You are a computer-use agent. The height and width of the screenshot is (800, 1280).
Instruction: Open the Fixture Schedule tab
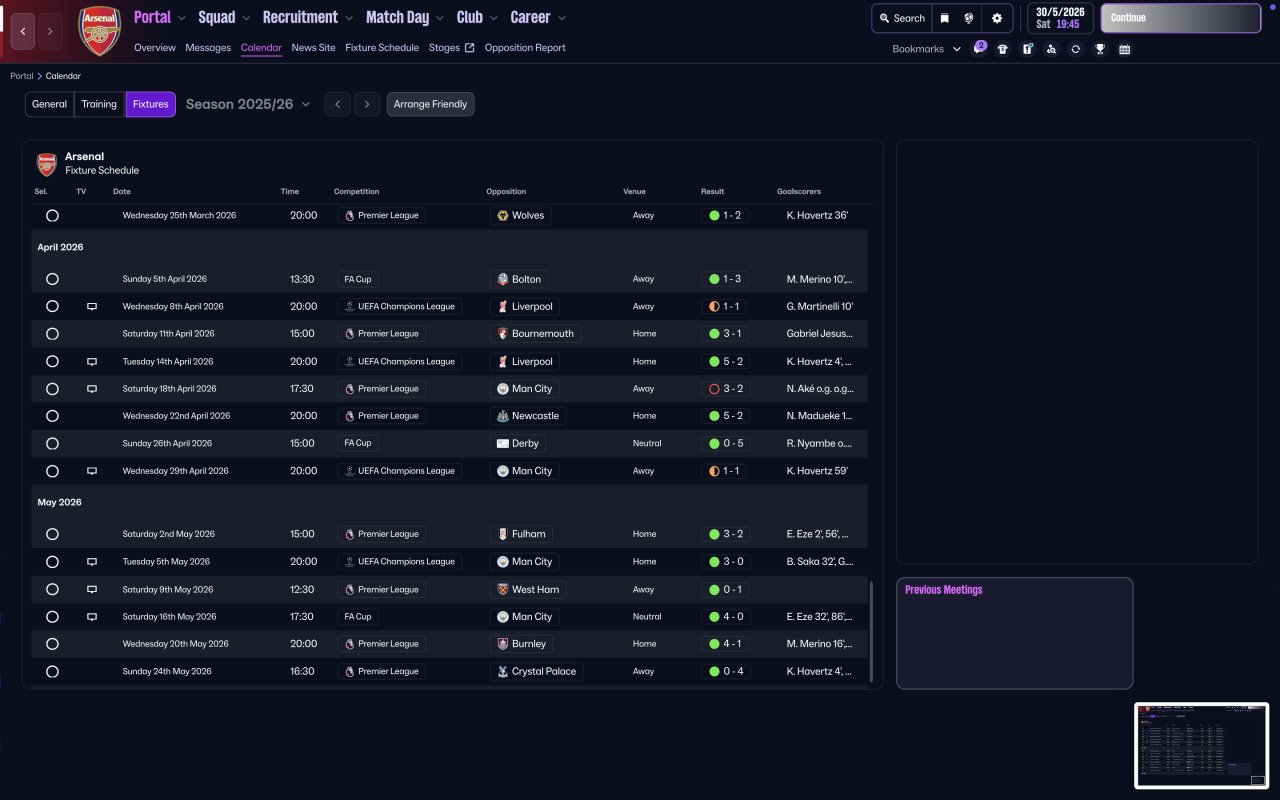[x=382, y=48]
